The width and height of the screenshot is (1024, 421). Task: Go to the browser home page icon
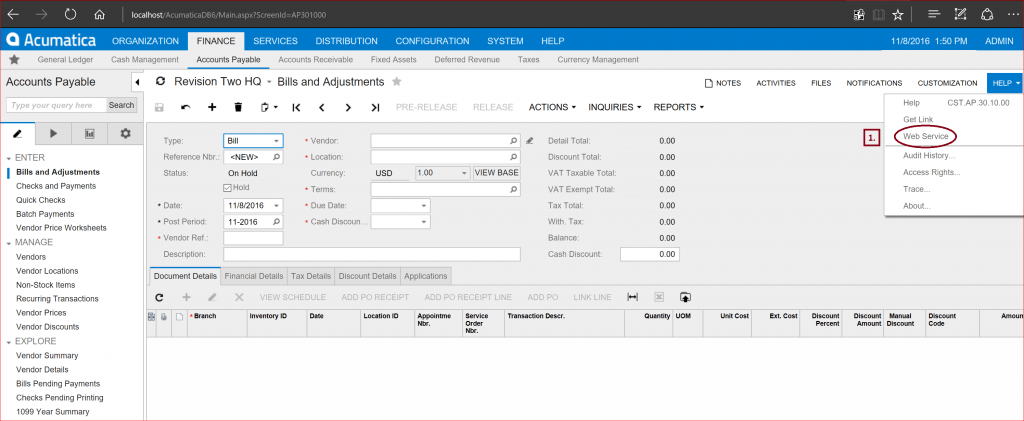pyautogui.click(x=100, y=14)
